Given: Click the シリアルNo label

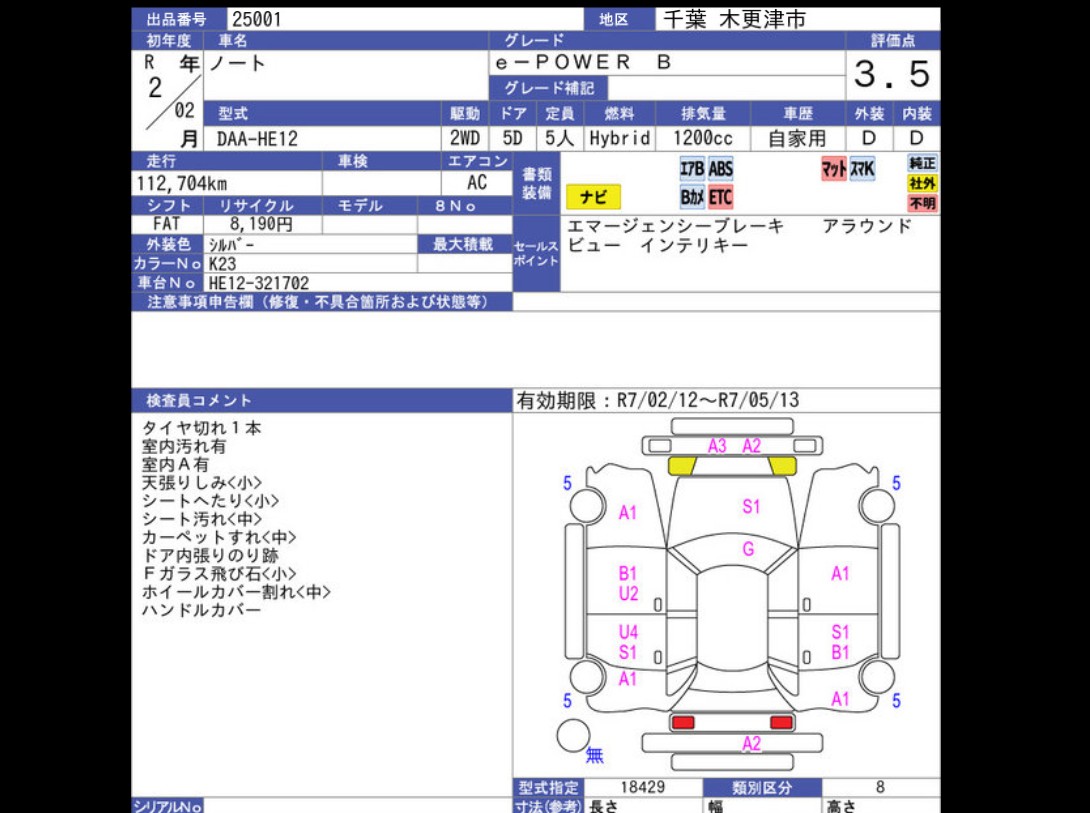Looking at the screenshot, I should click(x=168, y=806).
